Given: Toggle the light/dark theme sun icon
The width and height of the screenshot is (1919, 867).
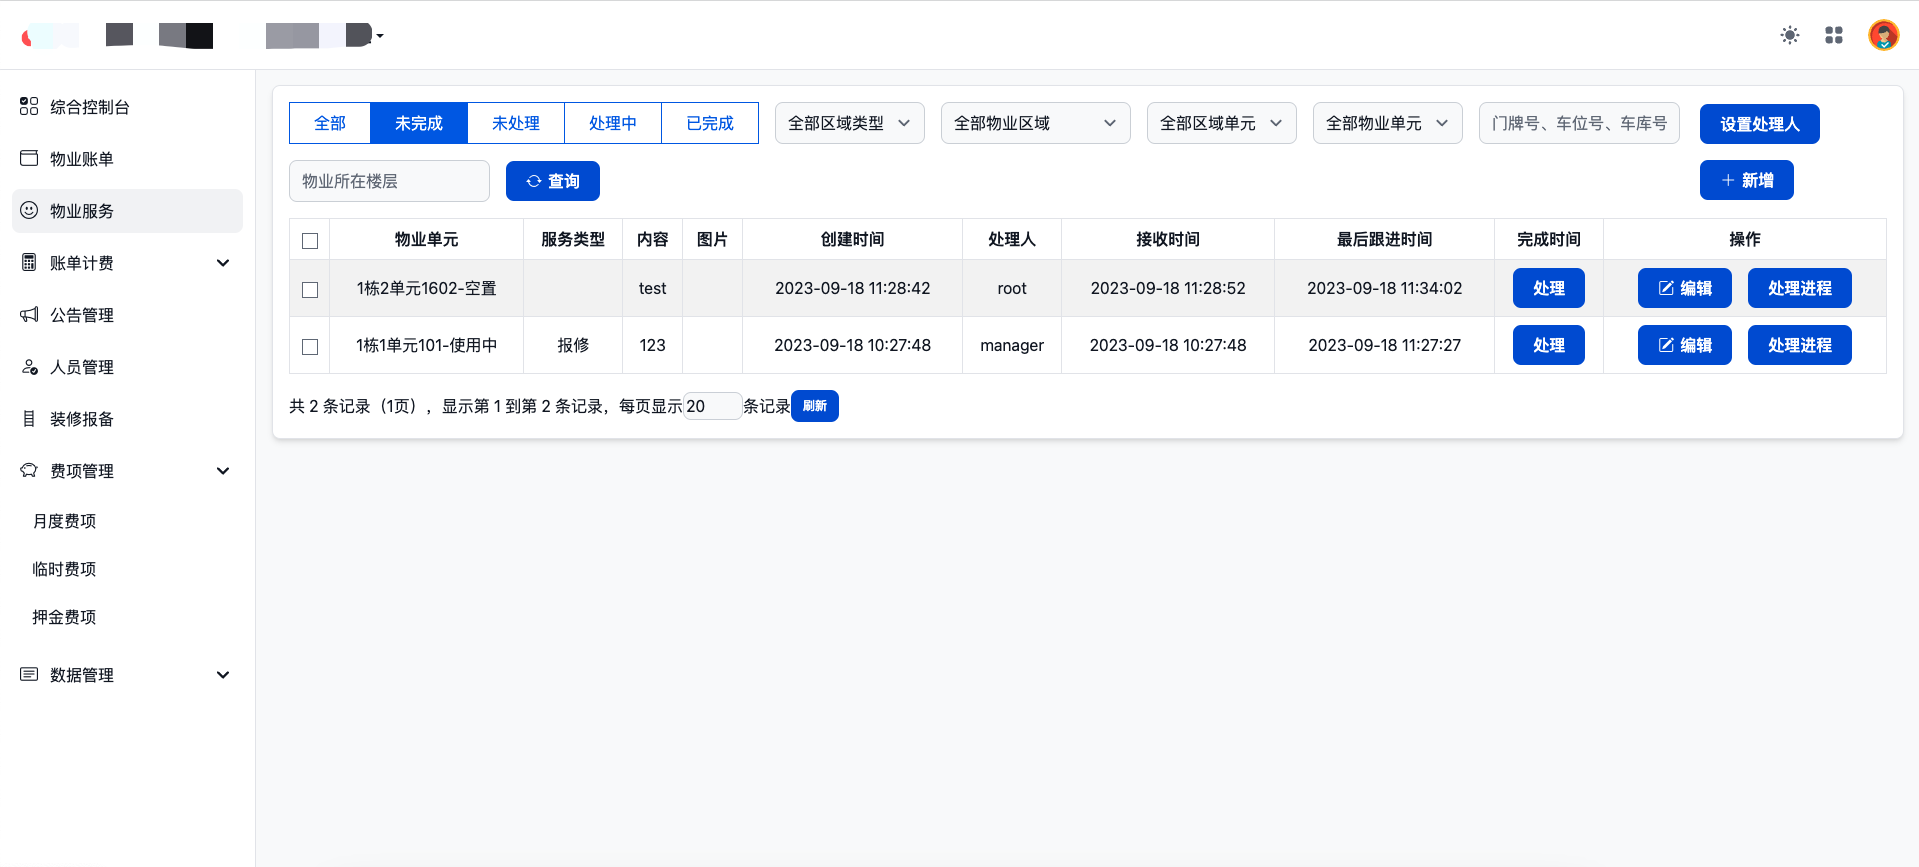Looking at the screenshot, I should [1790, 35].
